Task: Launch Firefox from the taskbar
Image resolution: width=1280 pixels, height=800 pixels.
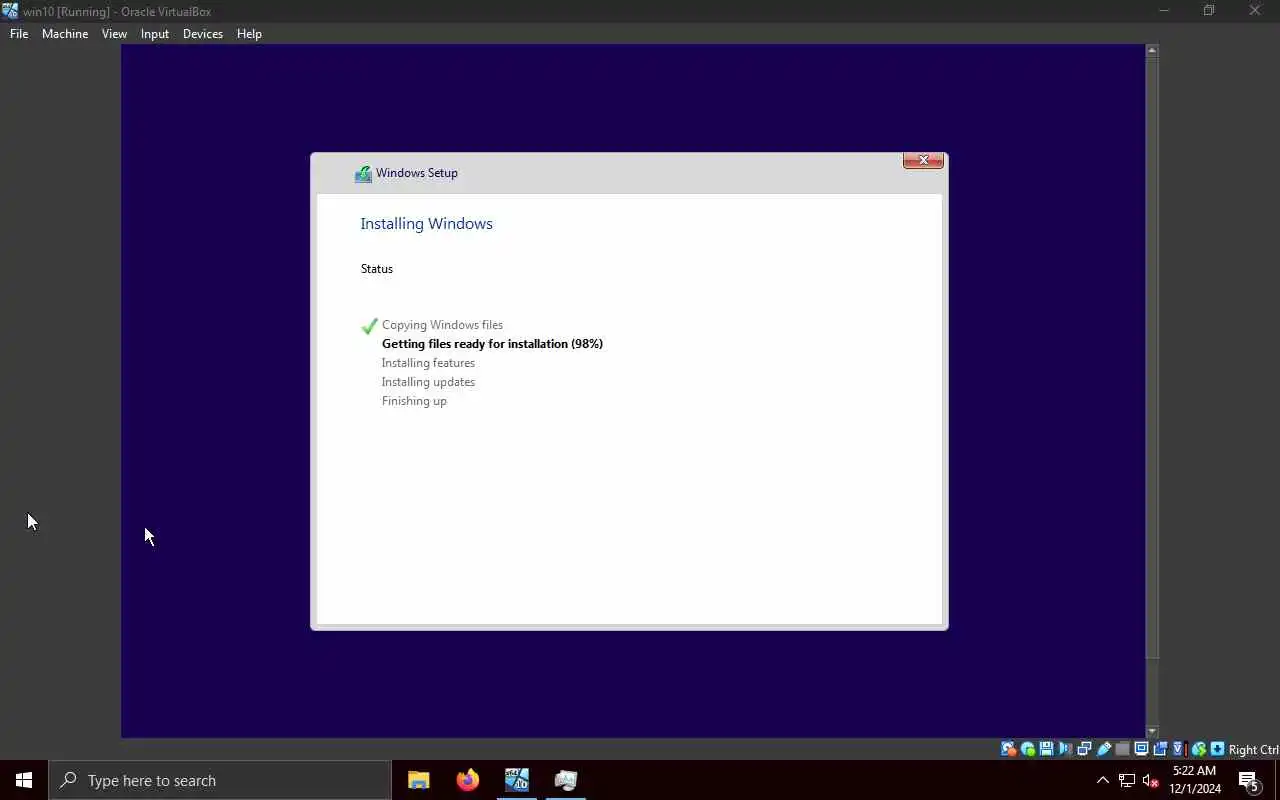Action: [x=467, y=780]
